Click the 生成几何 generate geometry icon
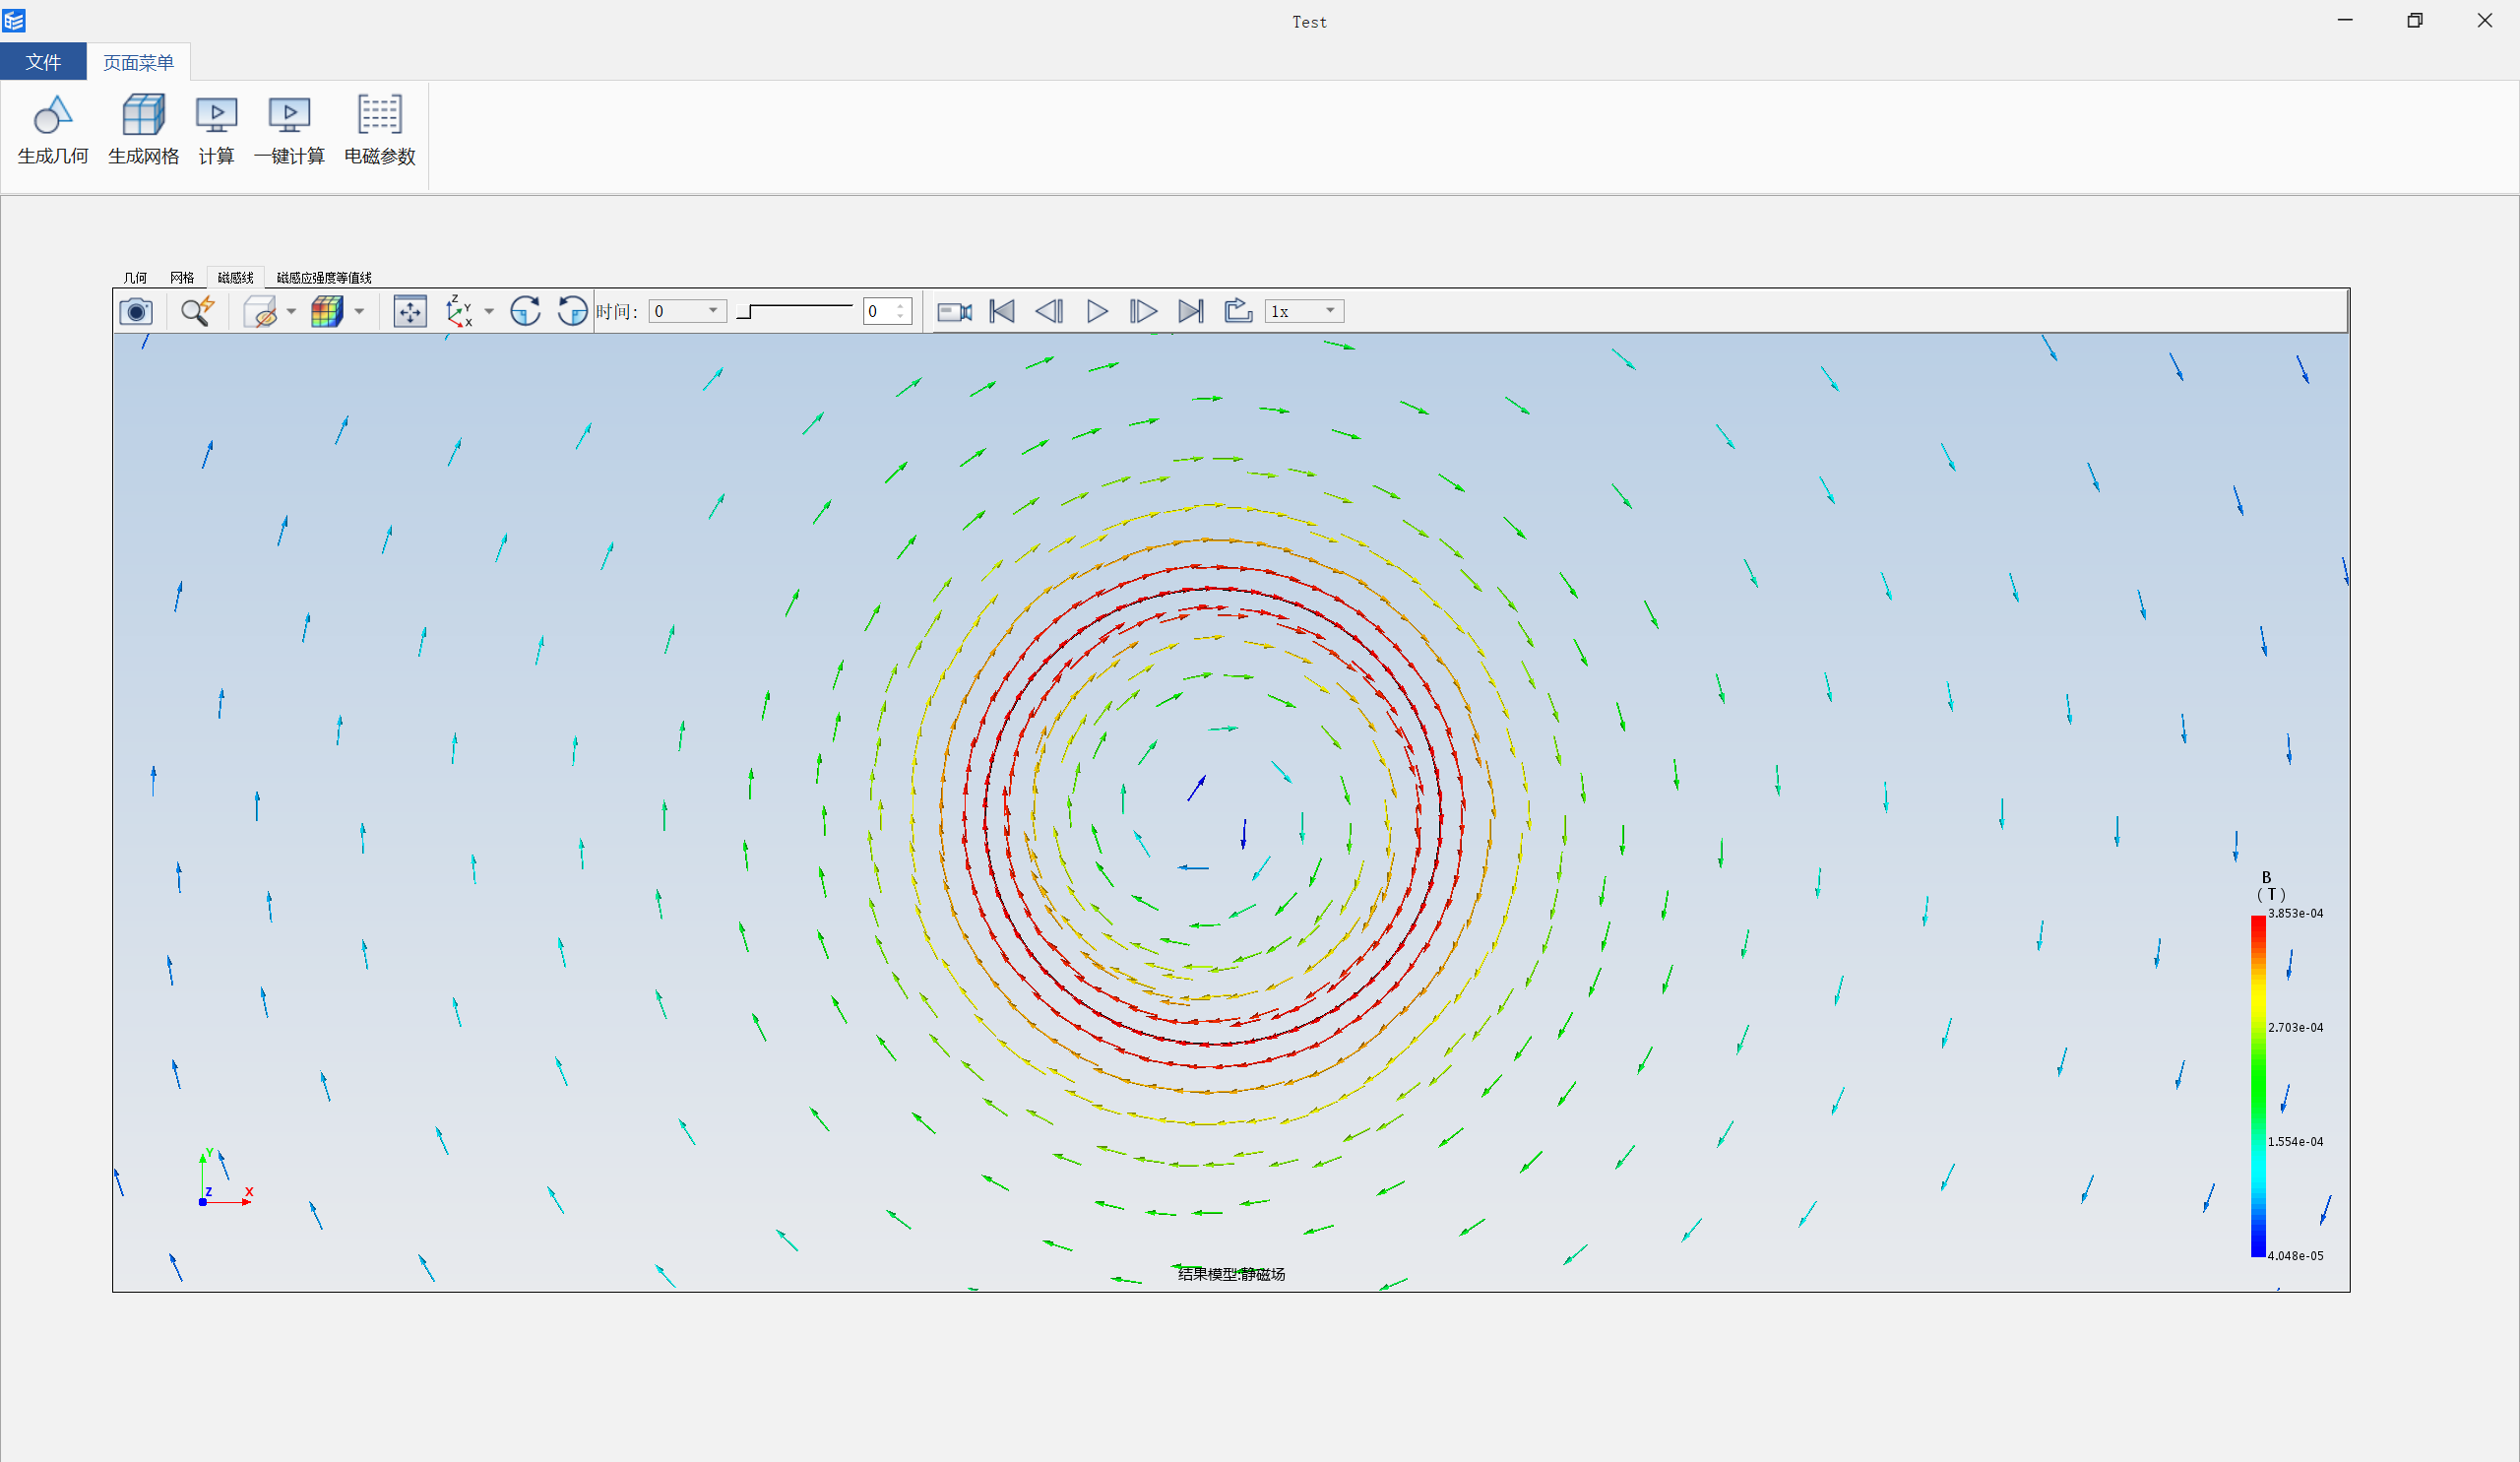This screenshot has height=1462, width=2520. pyautogui.click(x=53, y=130)
